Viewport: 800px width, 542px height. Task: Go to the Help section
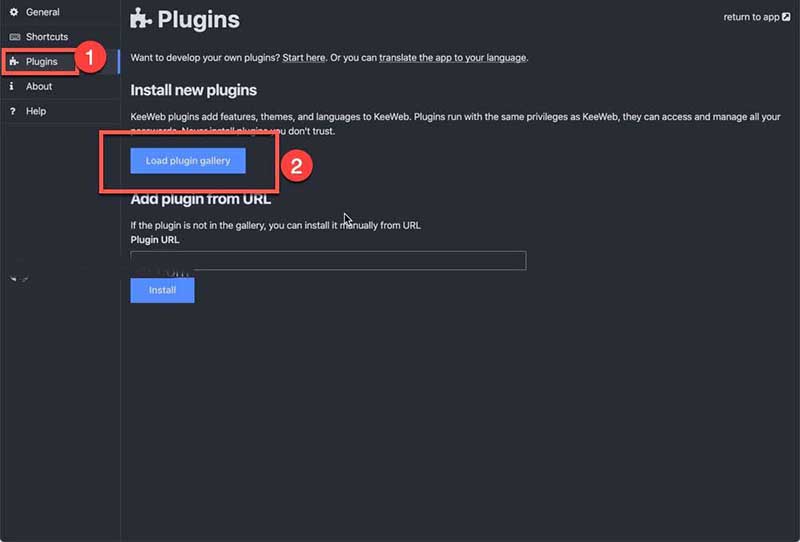[36, 111]
